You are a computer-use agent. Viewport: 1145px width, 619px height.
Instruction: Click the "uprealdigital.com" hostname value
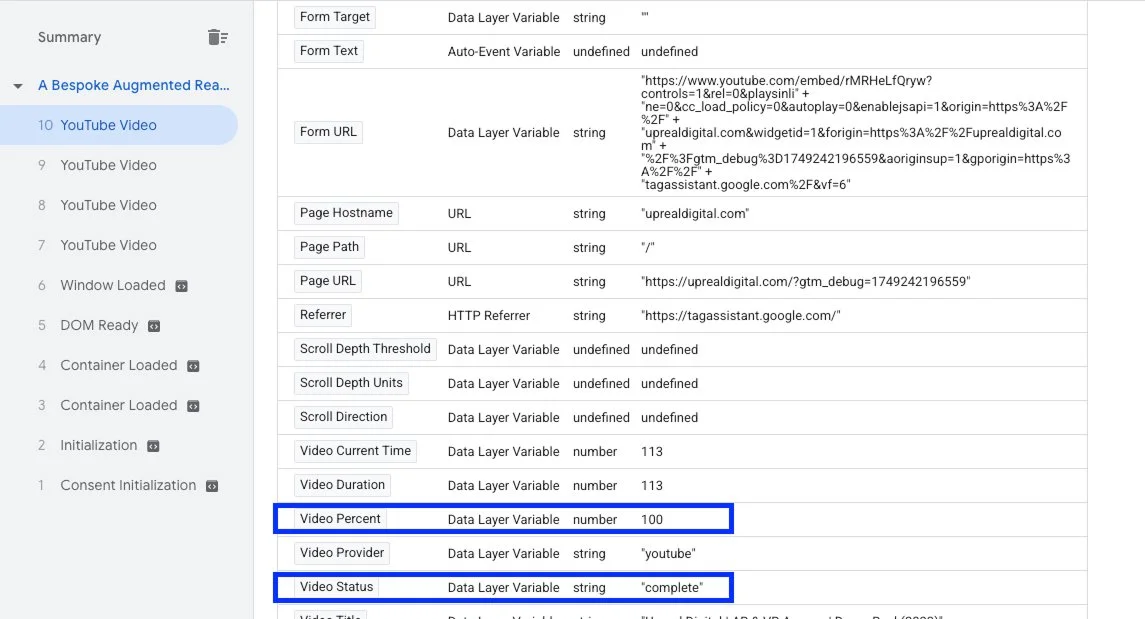pyautogui.click(x=695, y=214)
